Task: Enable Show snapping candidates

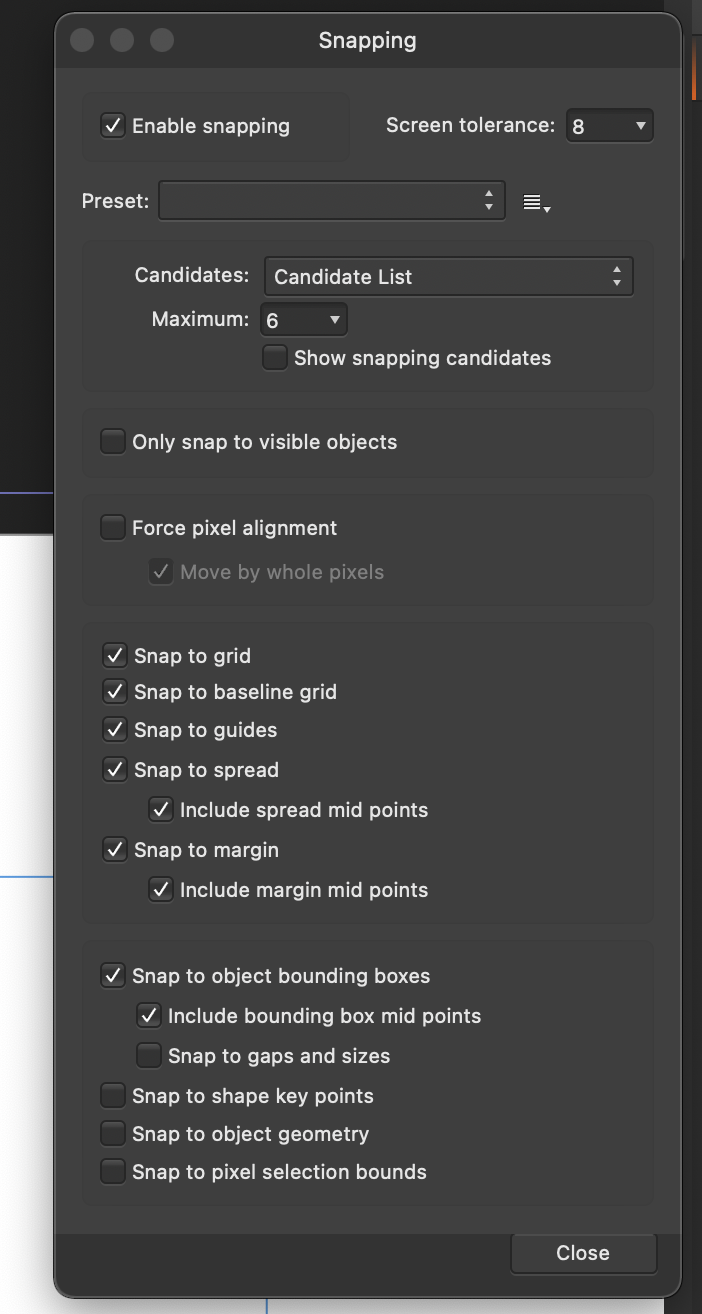Action: [274, 357]
